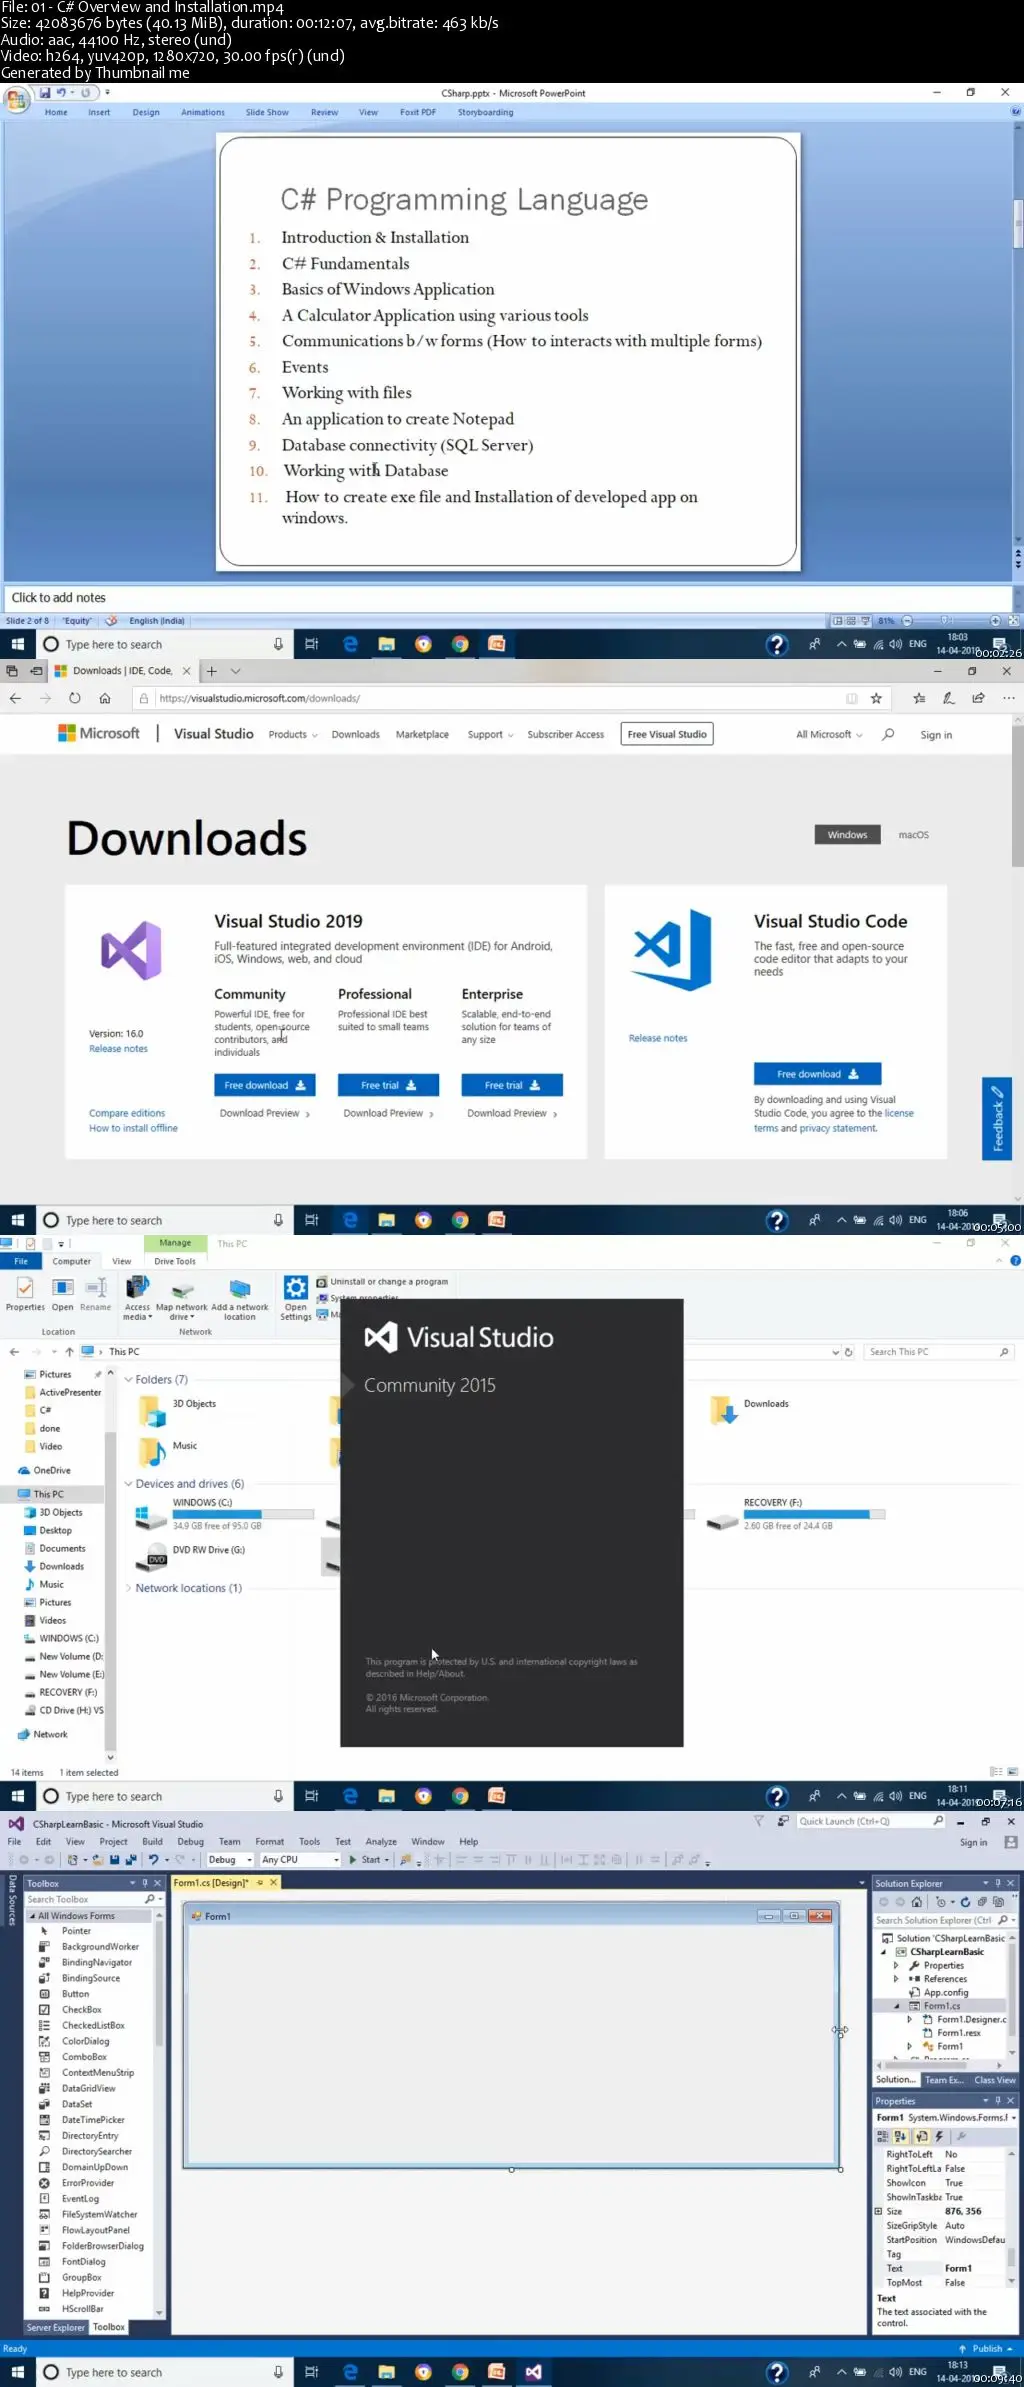Image resolution: width=1024 pixels, height=2387 pixels.
Task: Click the Visual Studio taskbar icon
Action: tap(533, 2371)
